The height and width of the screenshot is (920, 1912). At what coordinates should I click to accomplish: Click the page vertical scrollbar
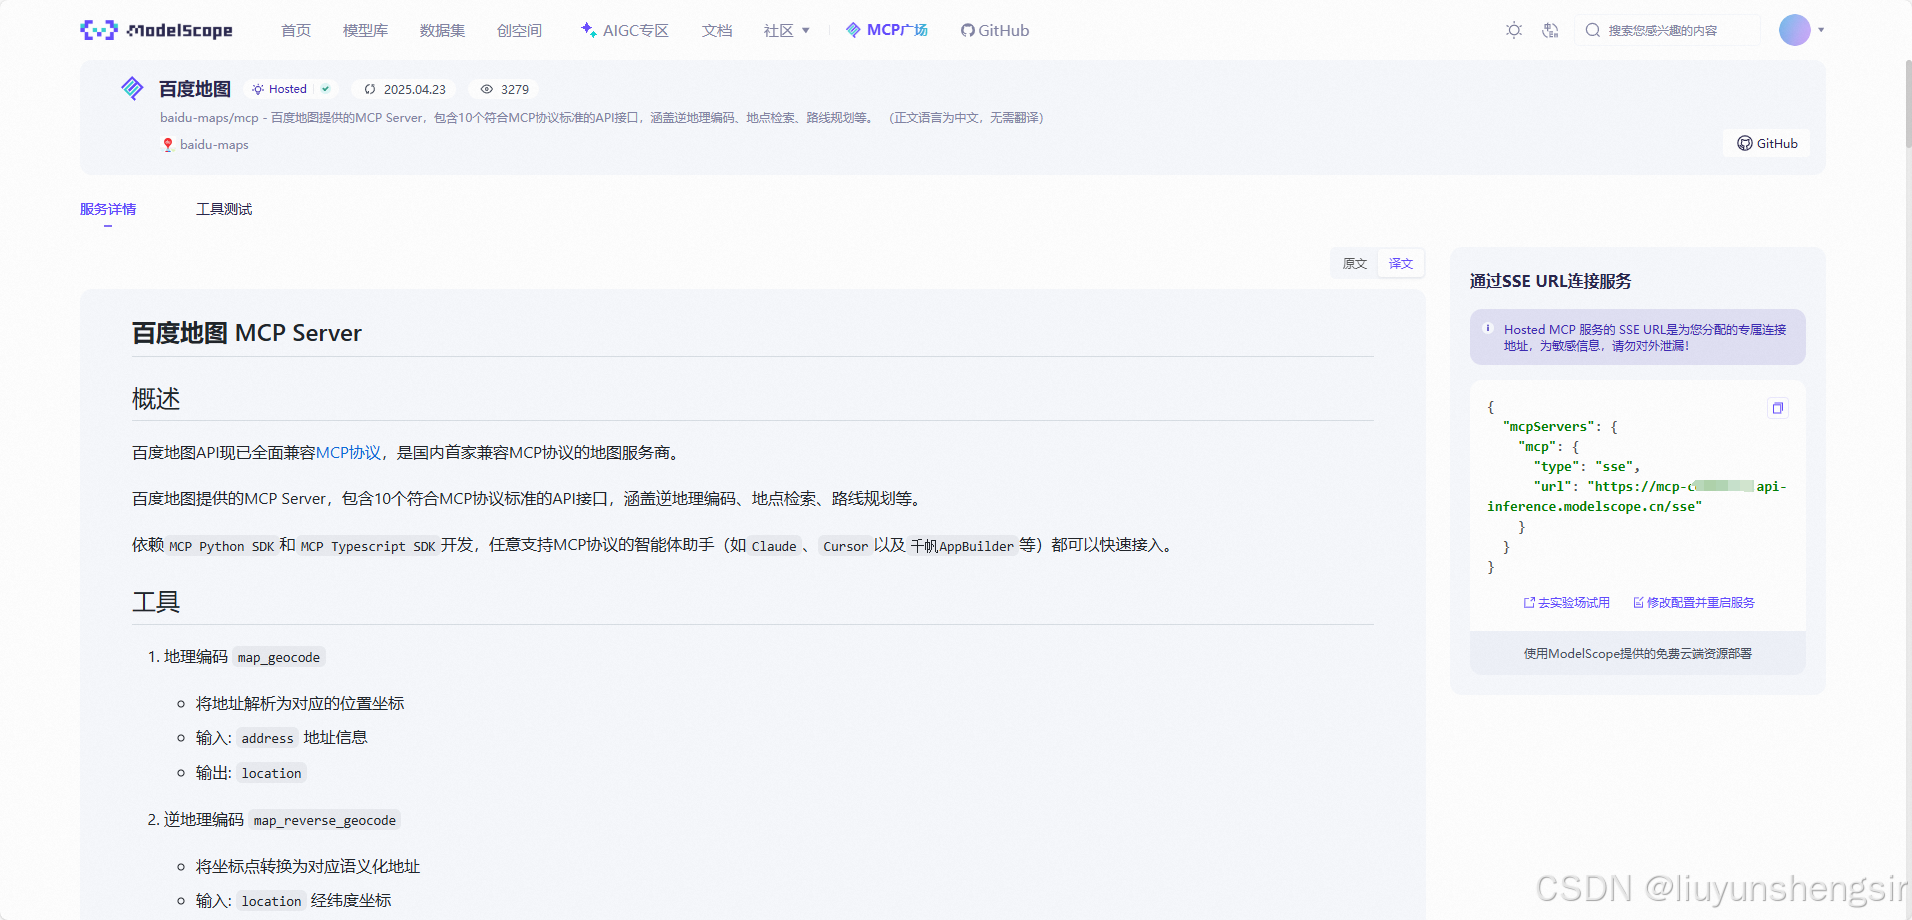click(1907, 104)
